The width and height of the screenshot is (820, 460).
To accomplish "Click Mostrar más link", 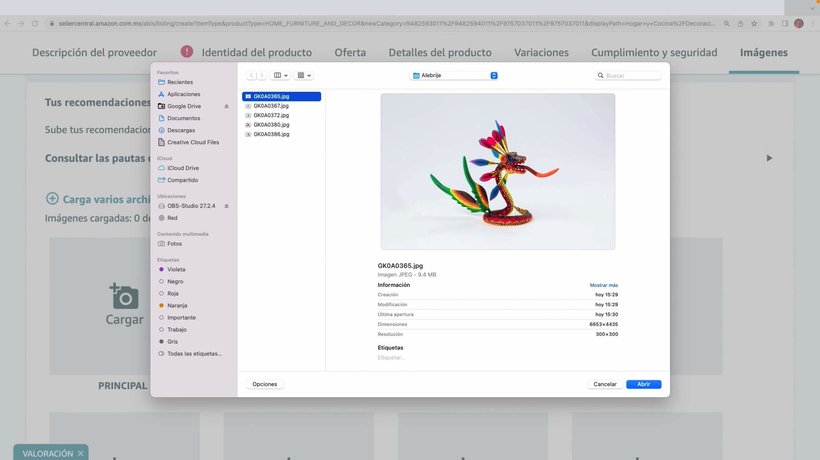I will tap(603, 285).
